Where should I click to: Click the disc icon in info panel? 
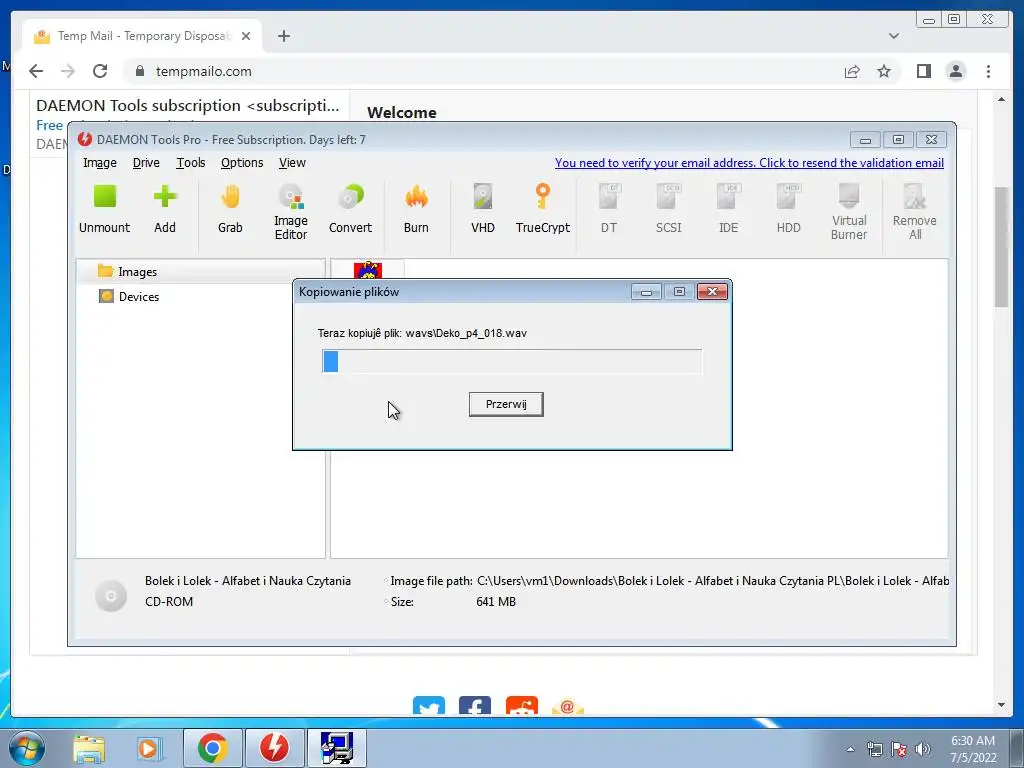point(111,596)
